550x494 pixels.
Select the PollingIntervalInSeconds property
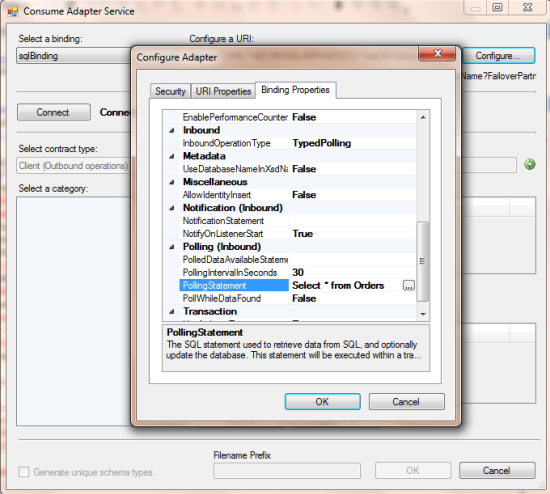(x=234, y=273)
